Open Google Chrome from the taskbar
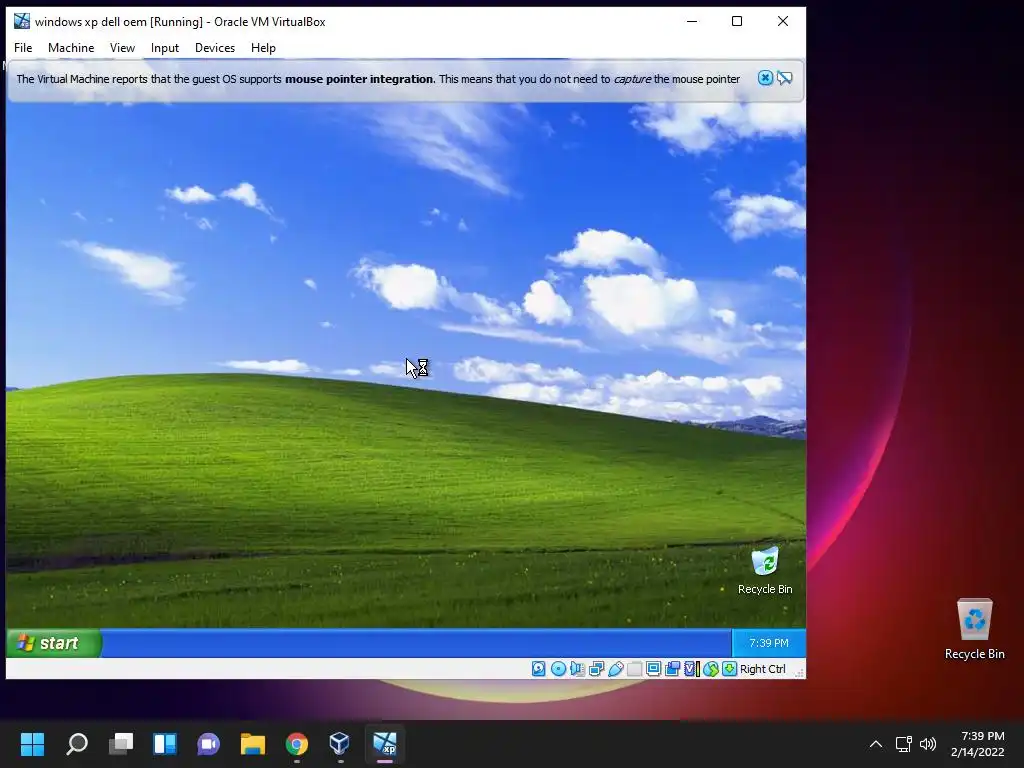 [296, 744]
